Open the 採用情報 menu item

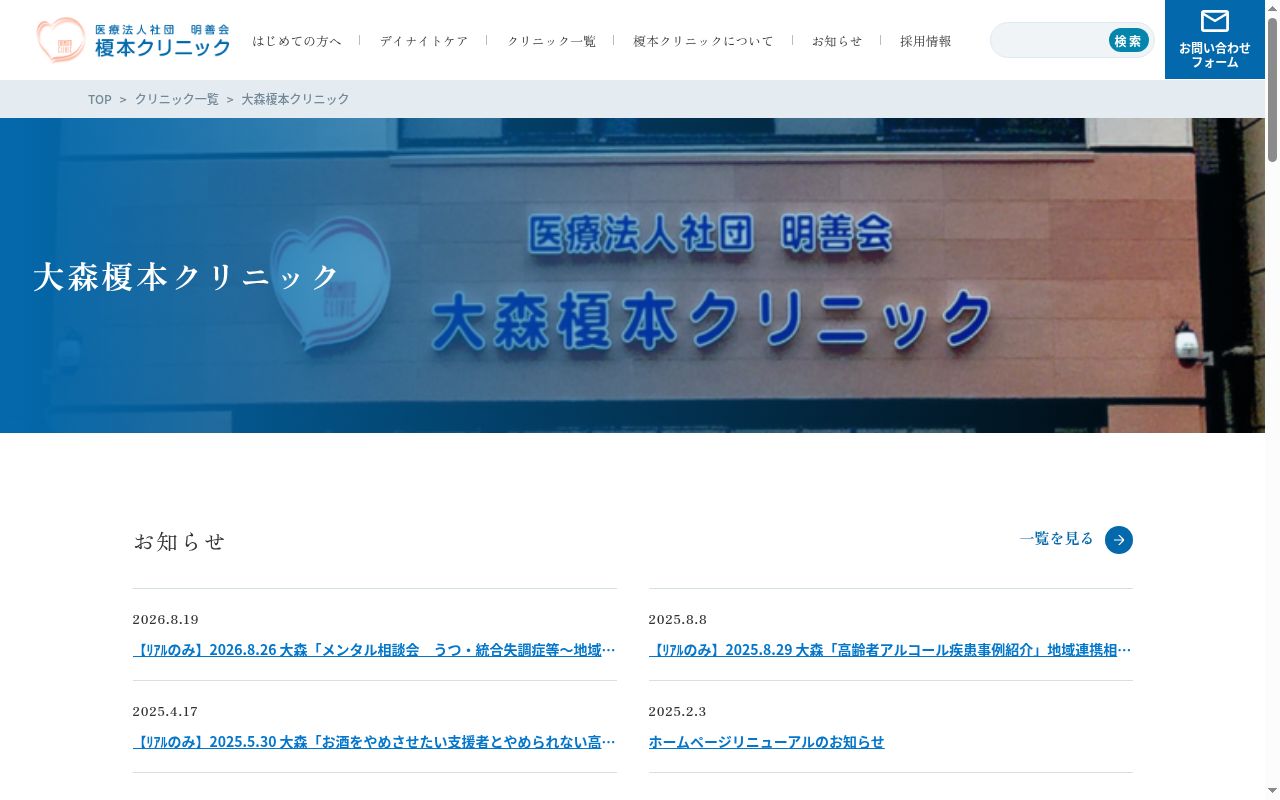click(x=926, y=41)
